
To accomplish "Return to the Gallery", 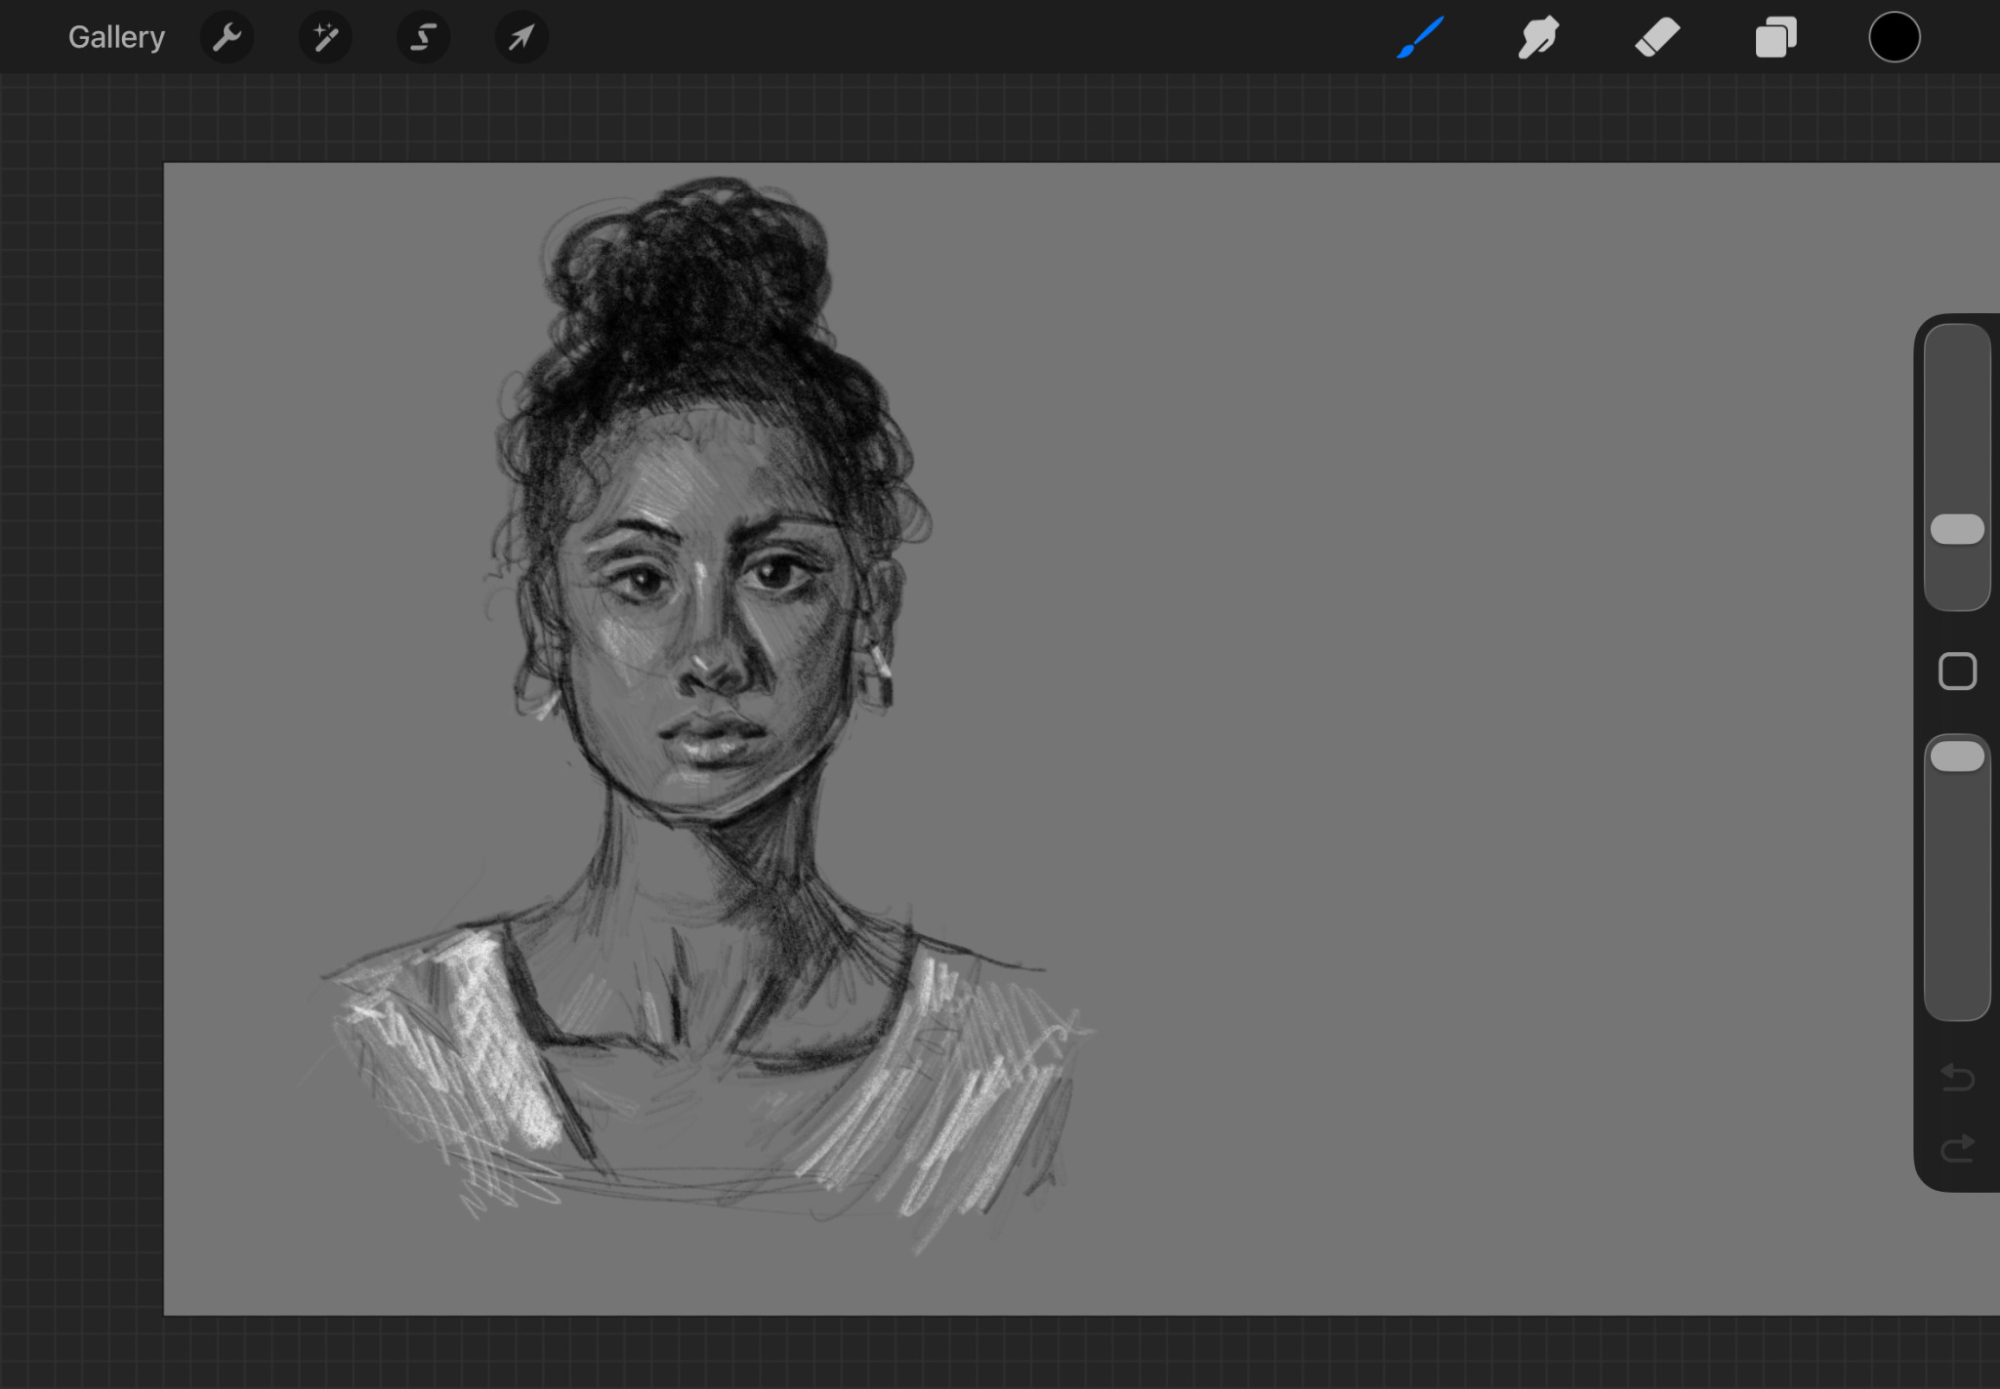I will coord(116,38).
